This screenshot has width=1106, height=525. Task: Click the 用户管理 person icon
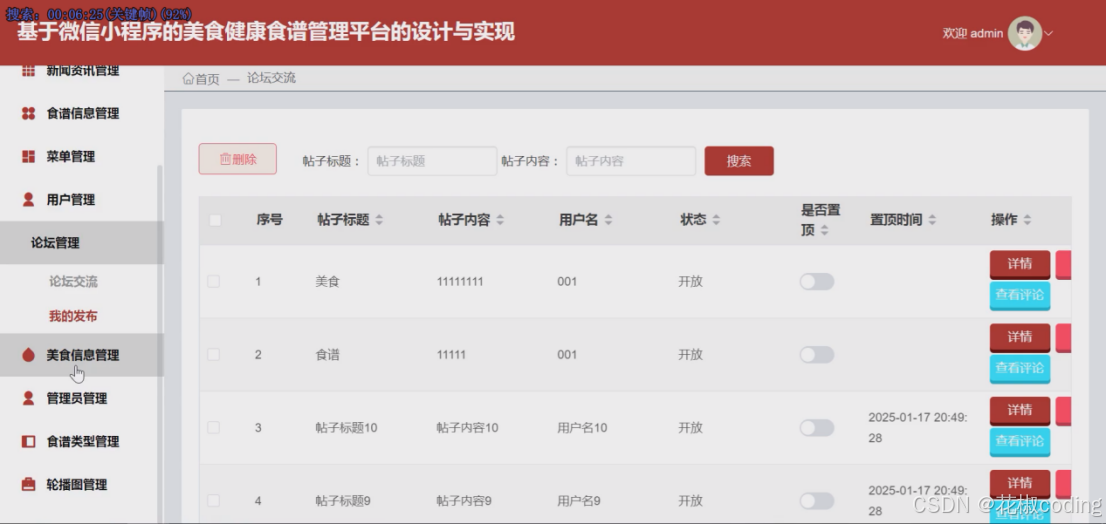click(x=28, y=200)
